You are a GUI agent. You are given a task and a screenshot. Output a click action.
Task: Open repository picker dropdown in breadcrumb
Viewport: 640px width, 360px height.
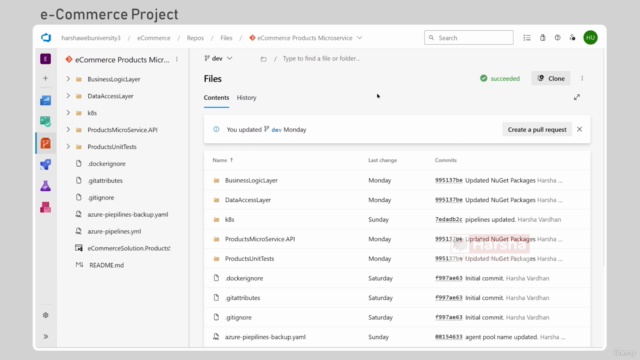pos(359,38)
